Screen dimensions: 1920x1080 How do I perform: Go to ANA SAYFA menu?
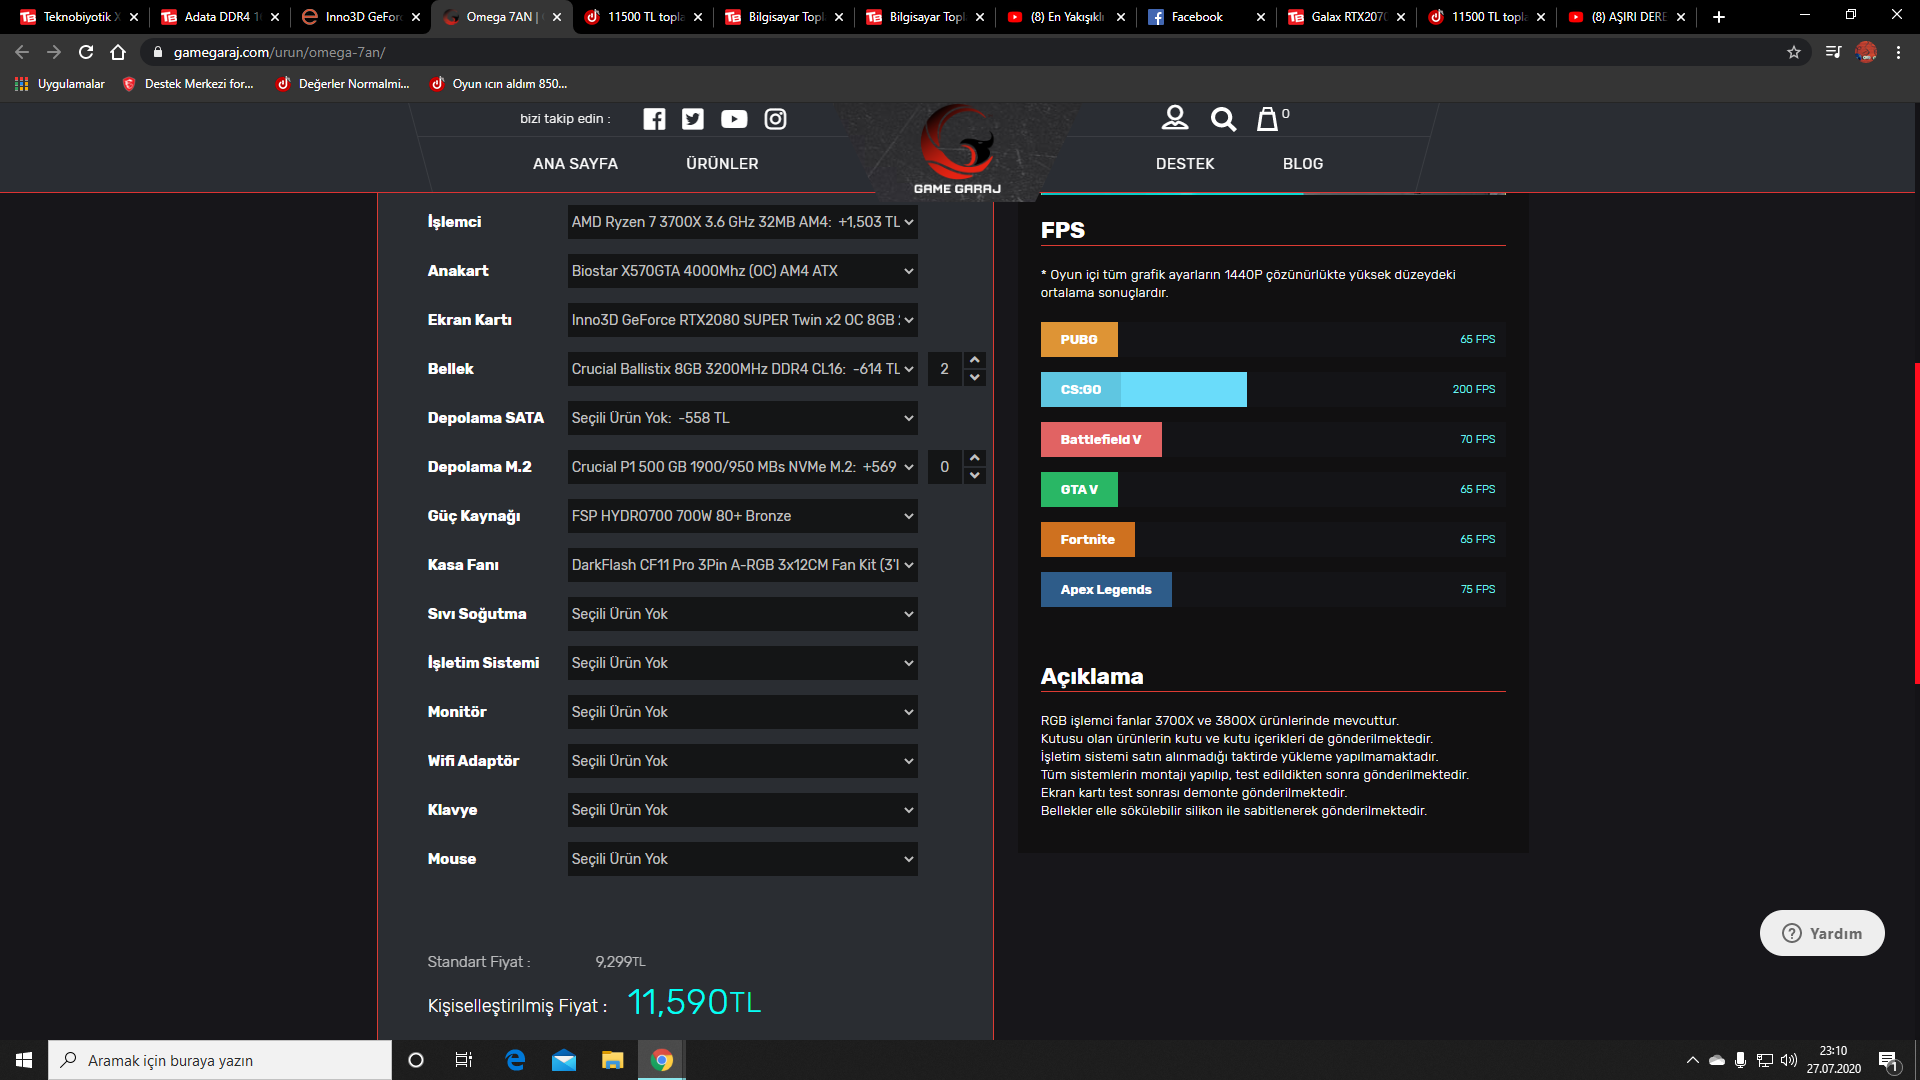(575, 164)
